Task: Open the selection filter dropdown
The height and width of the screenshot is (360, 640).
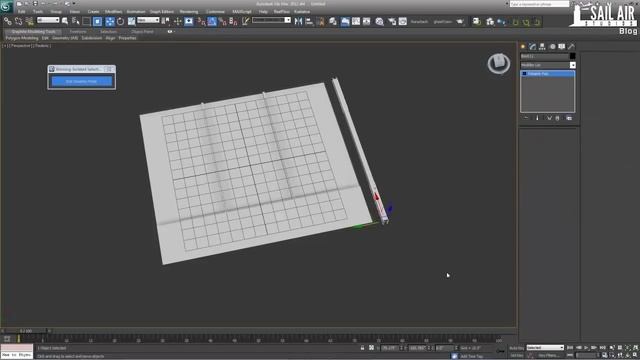Action: point(48,20)
